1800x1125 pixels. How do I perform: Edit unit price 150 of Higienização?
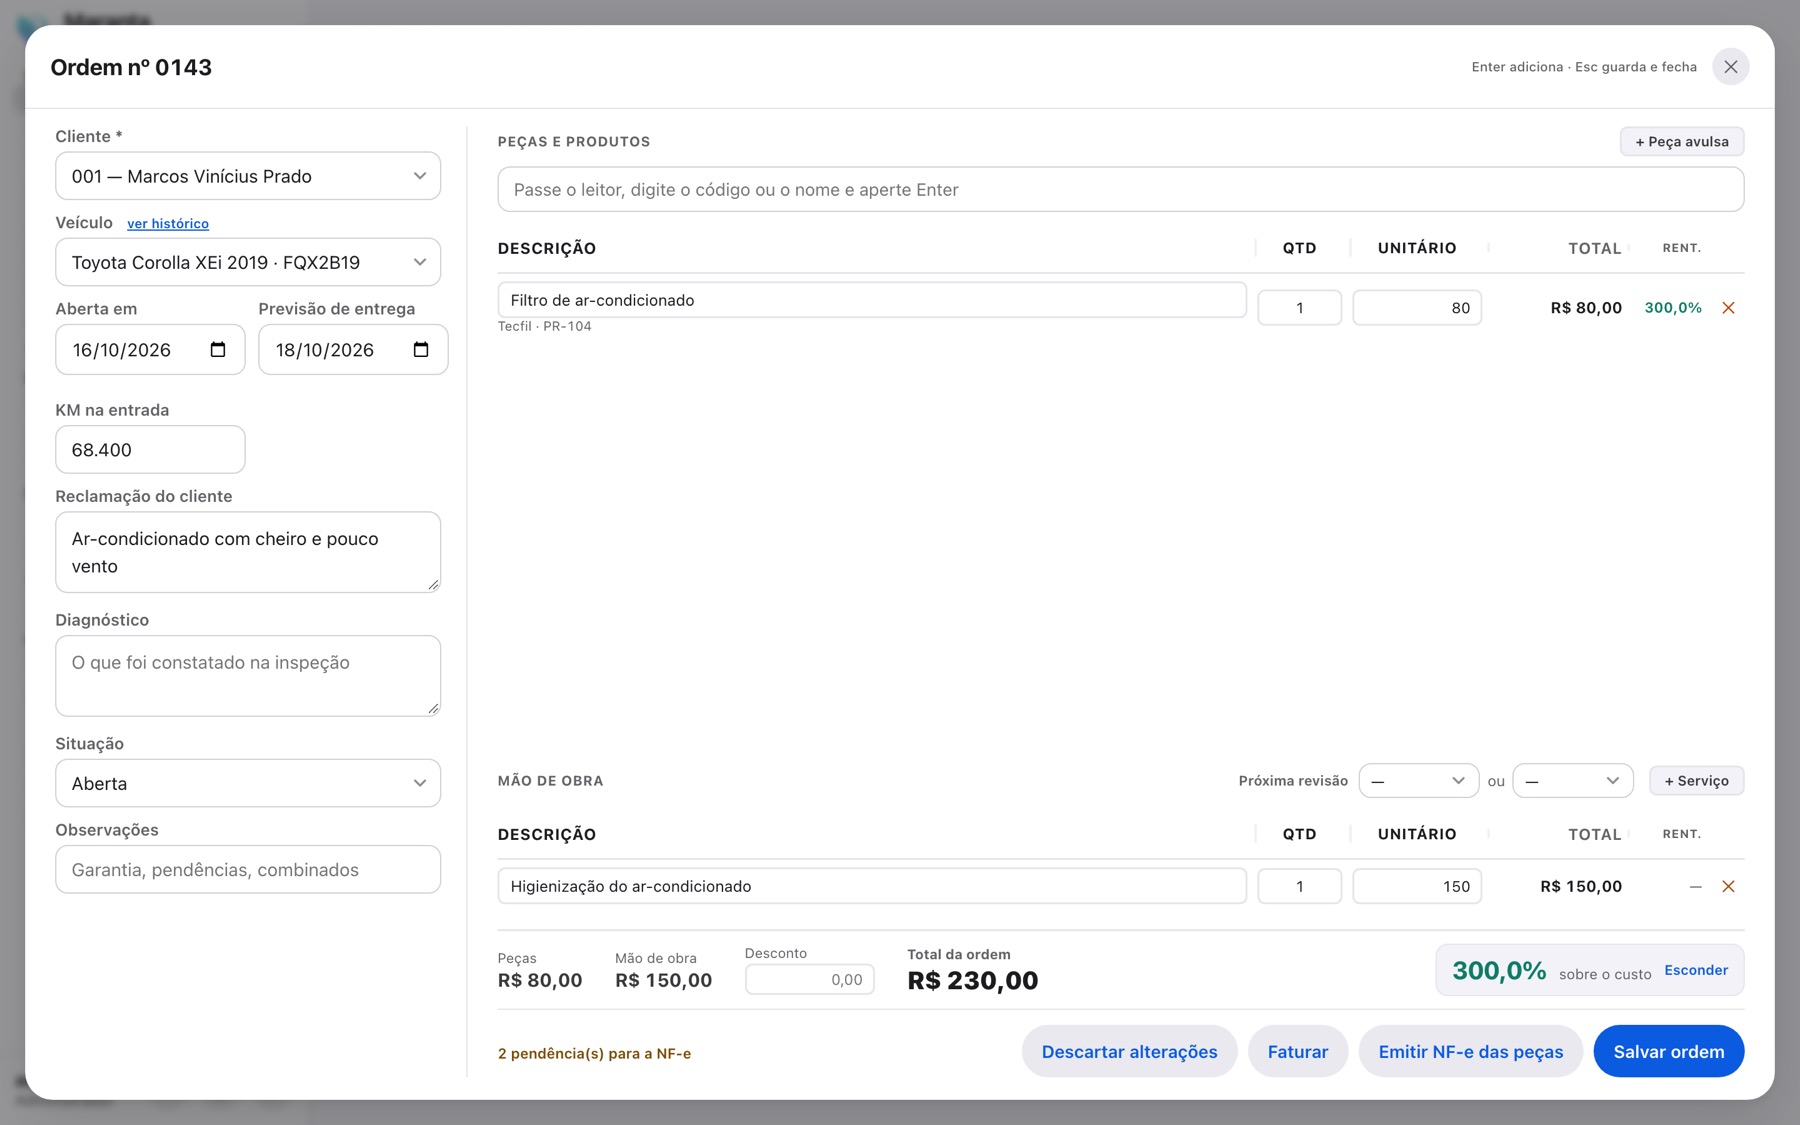(x=1417, y=886)
